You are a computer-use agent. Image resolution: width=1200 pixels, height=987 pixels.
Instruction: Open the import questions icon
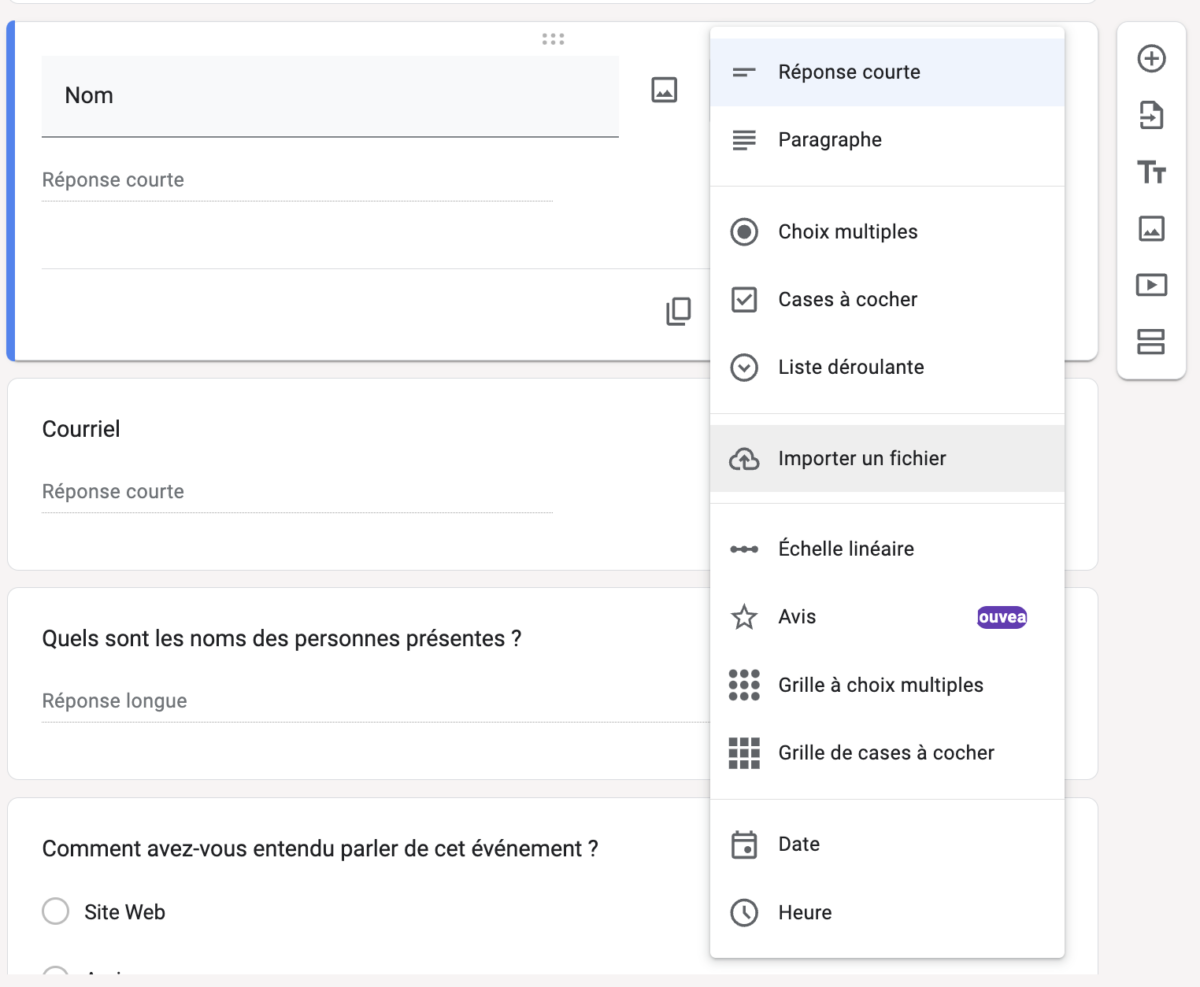click(x=1151, y=116)
